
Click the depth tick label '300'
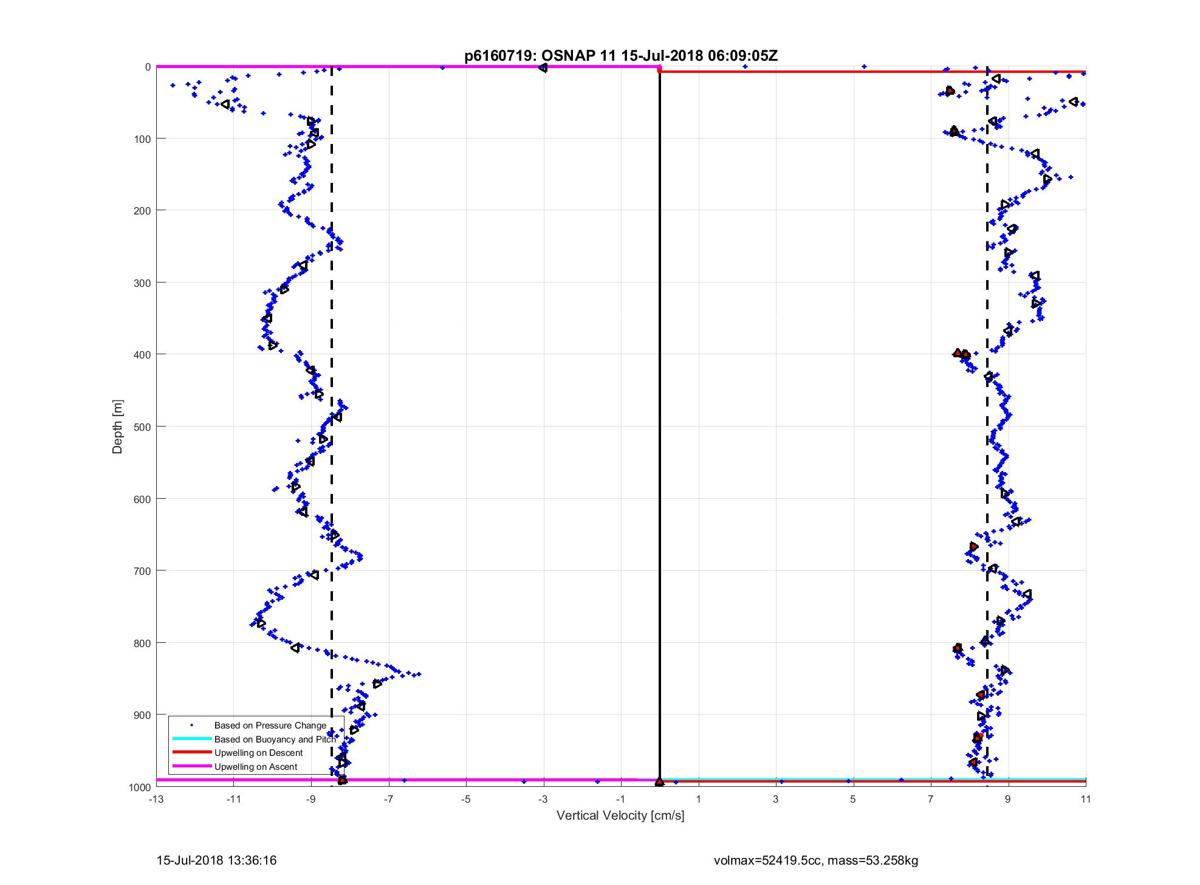tap(142, 283)
